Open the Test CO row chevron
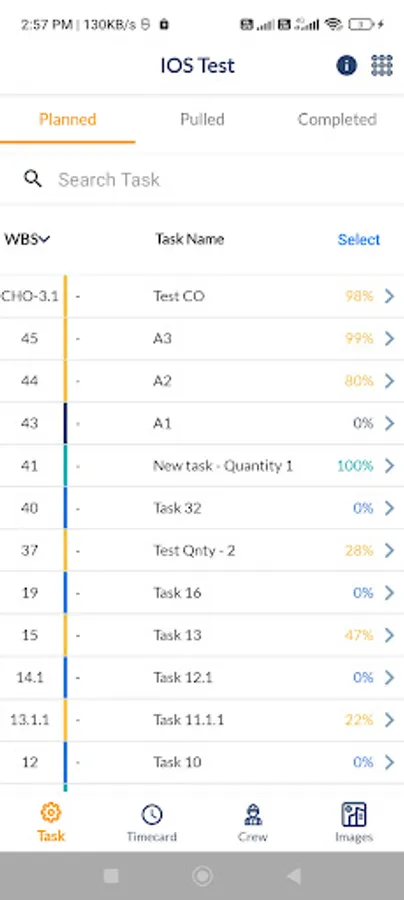The height and width of the screenshot is (900, 404). 389,296
